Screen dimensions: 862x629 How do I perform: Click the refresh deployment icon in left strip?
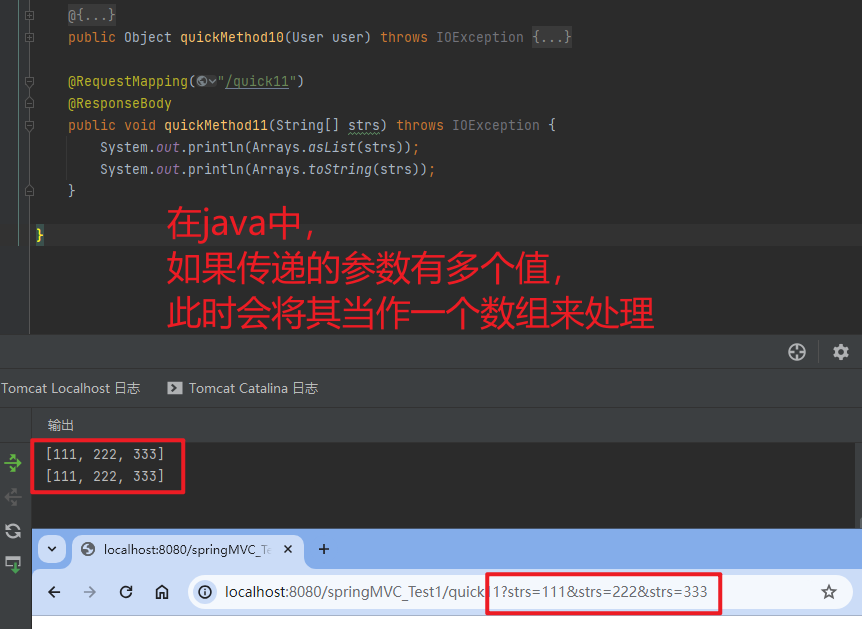point(13,531)
